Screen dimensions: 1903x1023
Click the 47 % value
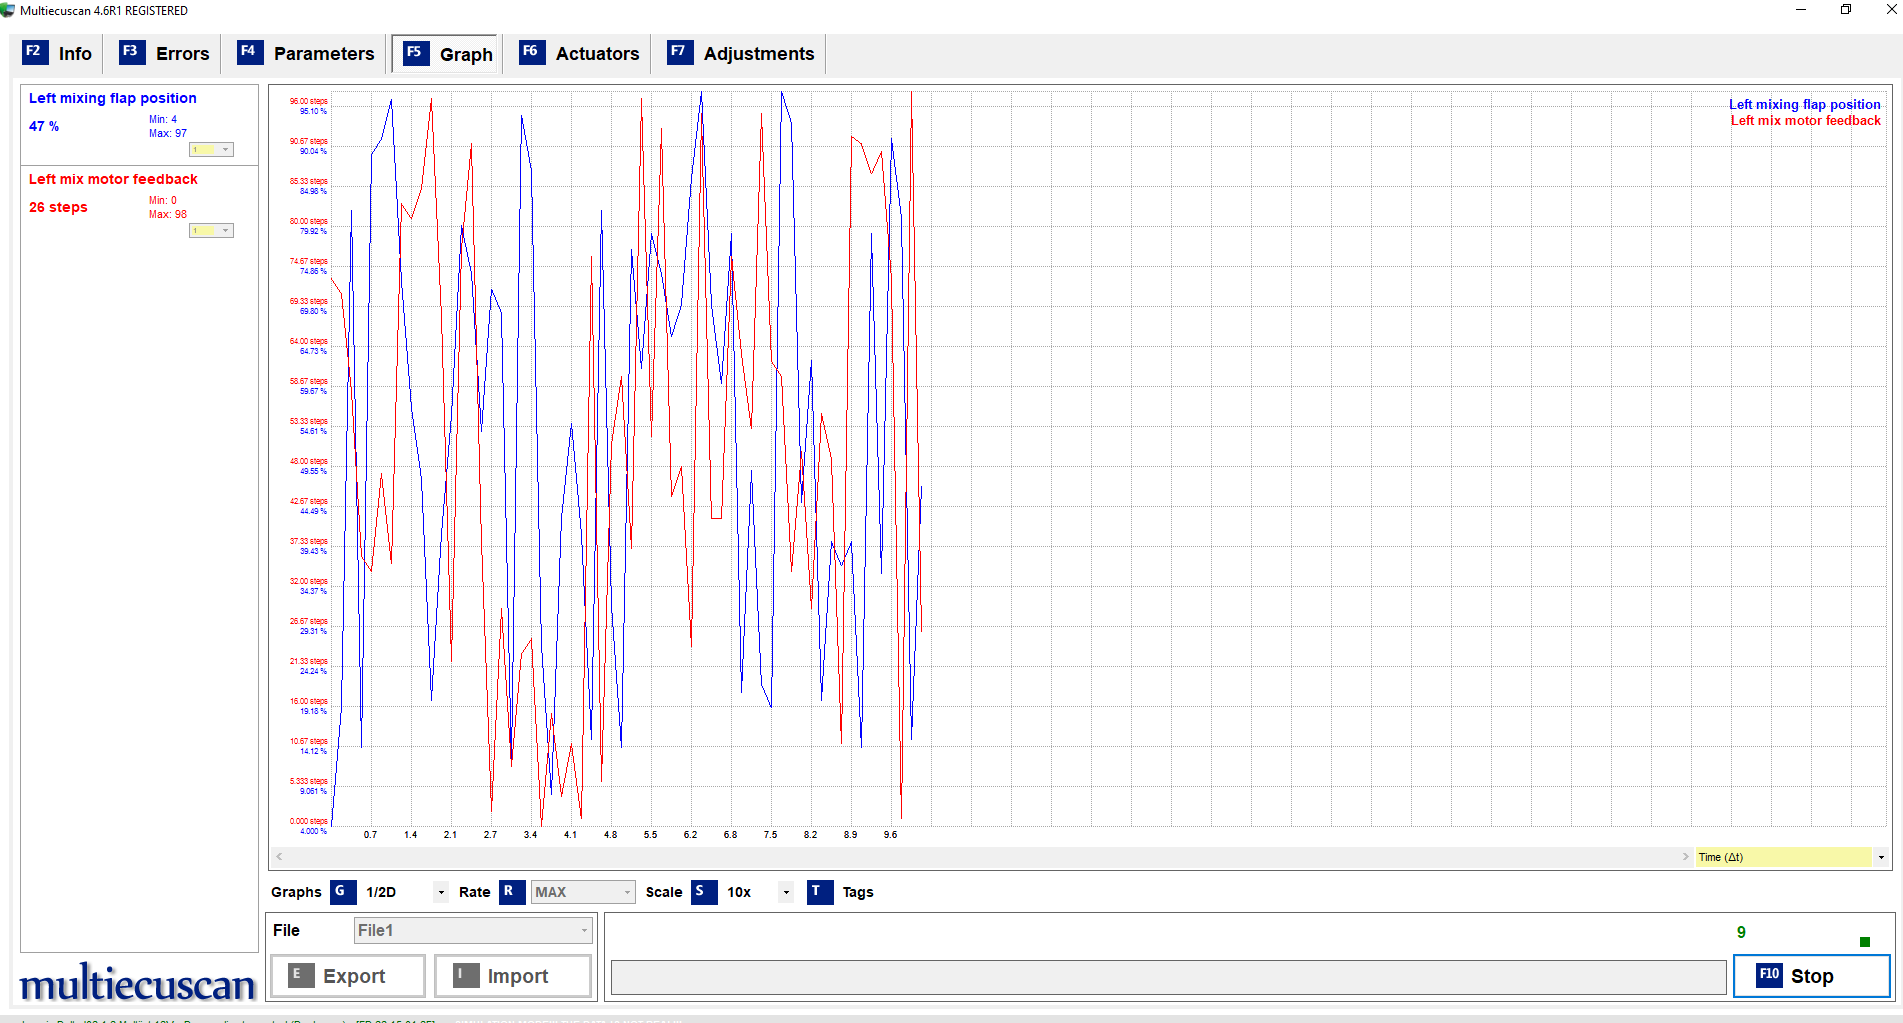[x=44, y=127]
